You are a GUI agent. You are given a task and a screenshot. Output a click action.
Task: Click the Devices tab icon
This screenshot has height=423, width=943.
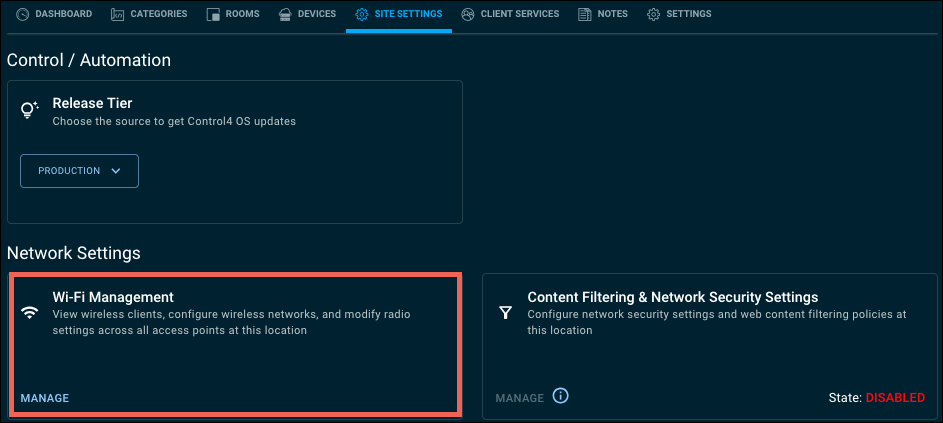click(x=285, y=15)
